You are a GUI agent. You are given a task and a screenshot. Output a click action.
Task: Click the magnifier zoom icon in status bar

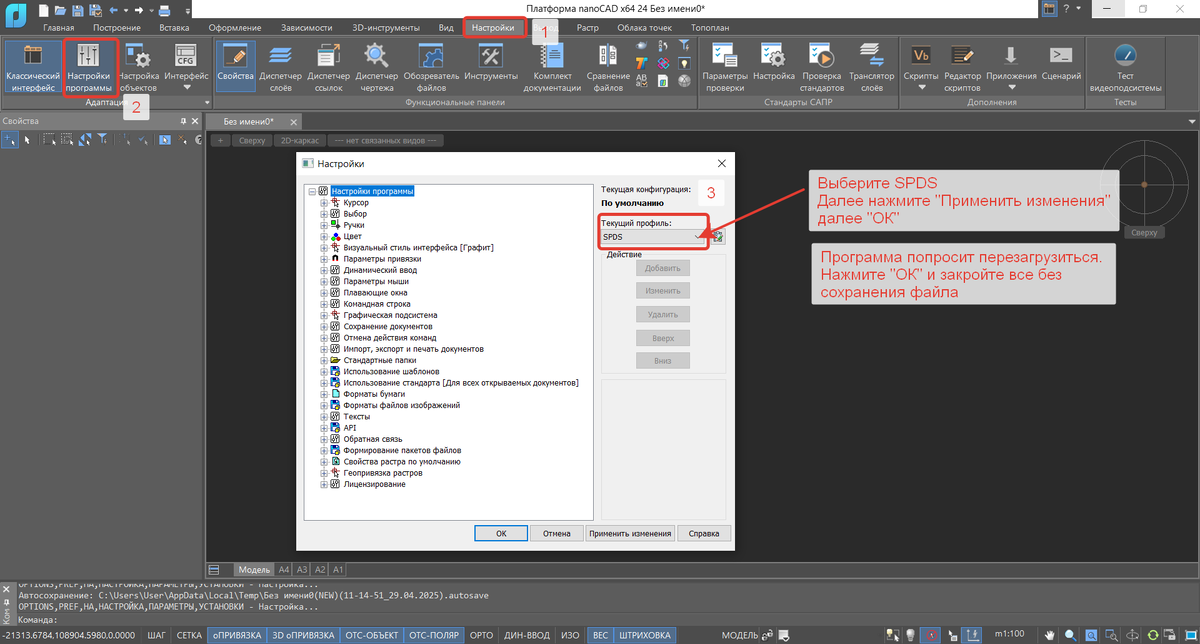(1071, 635)
